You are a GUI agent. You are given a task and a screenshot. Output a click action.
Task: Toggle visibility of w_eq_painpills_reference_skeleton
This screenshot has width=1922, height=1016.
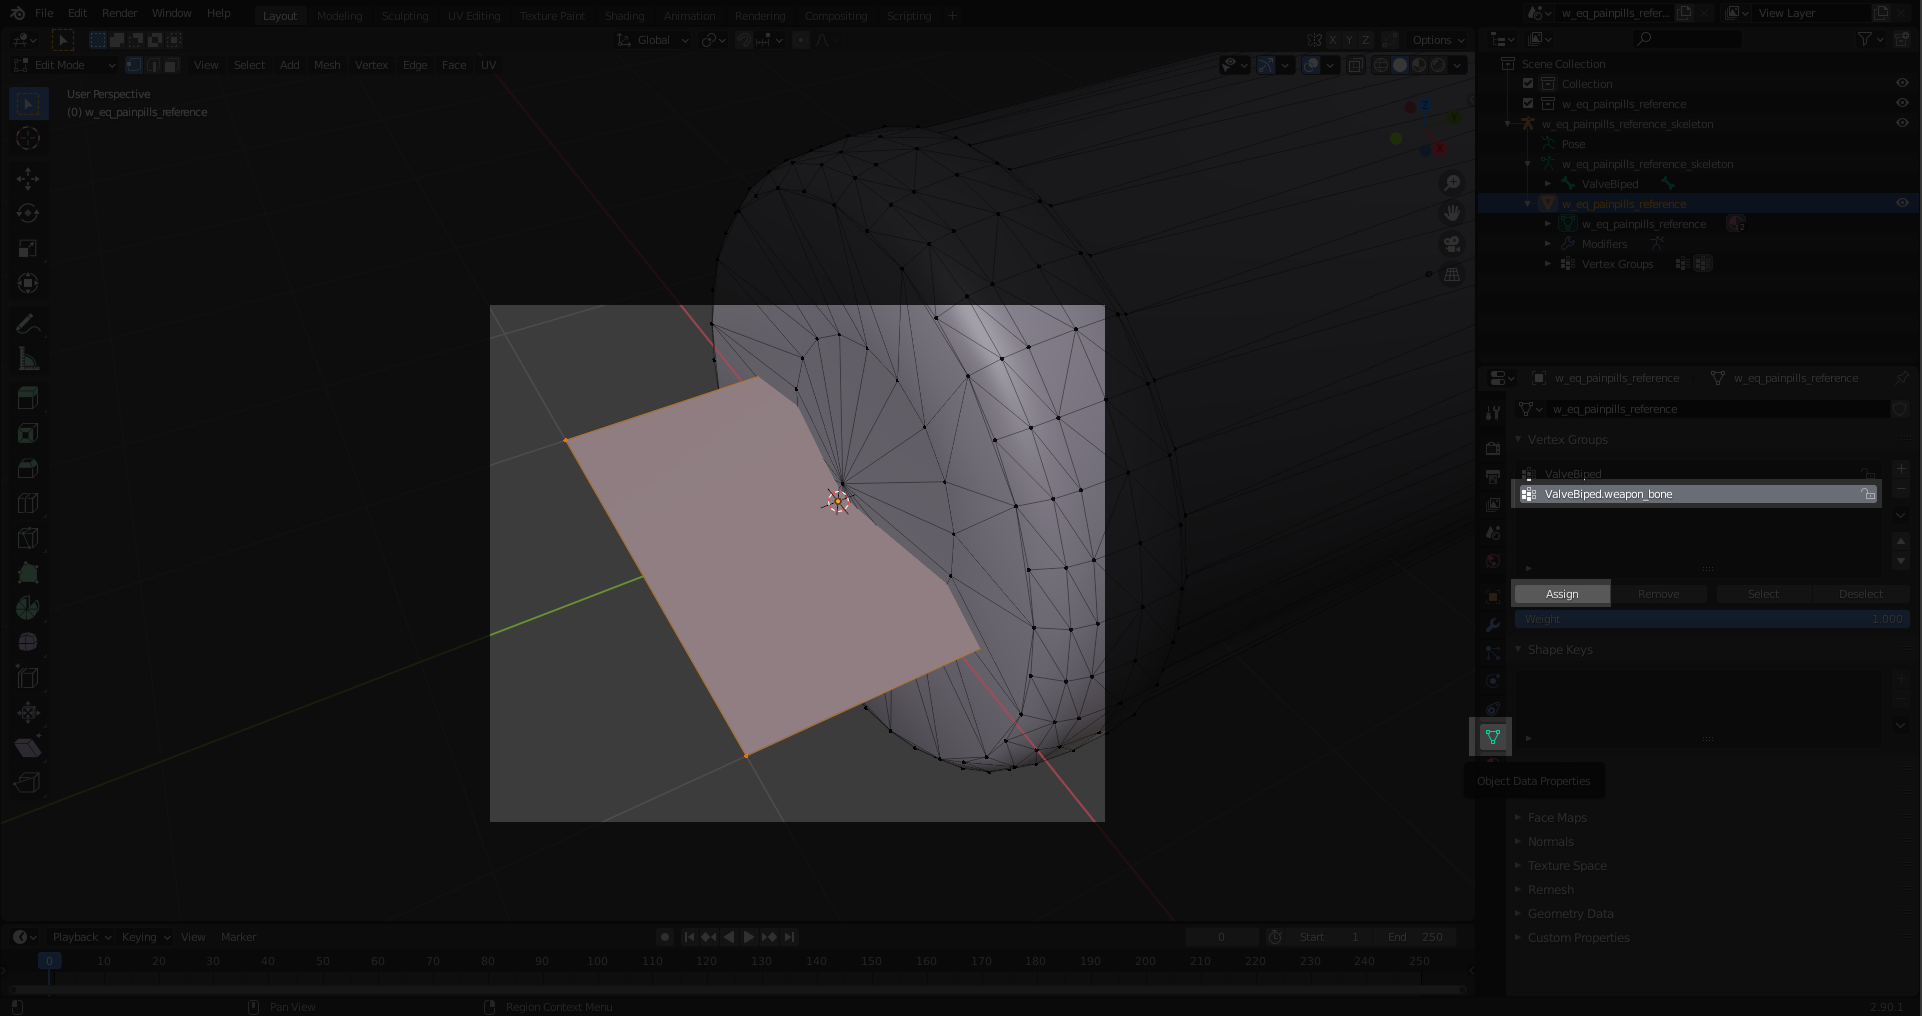point(1902,124)
